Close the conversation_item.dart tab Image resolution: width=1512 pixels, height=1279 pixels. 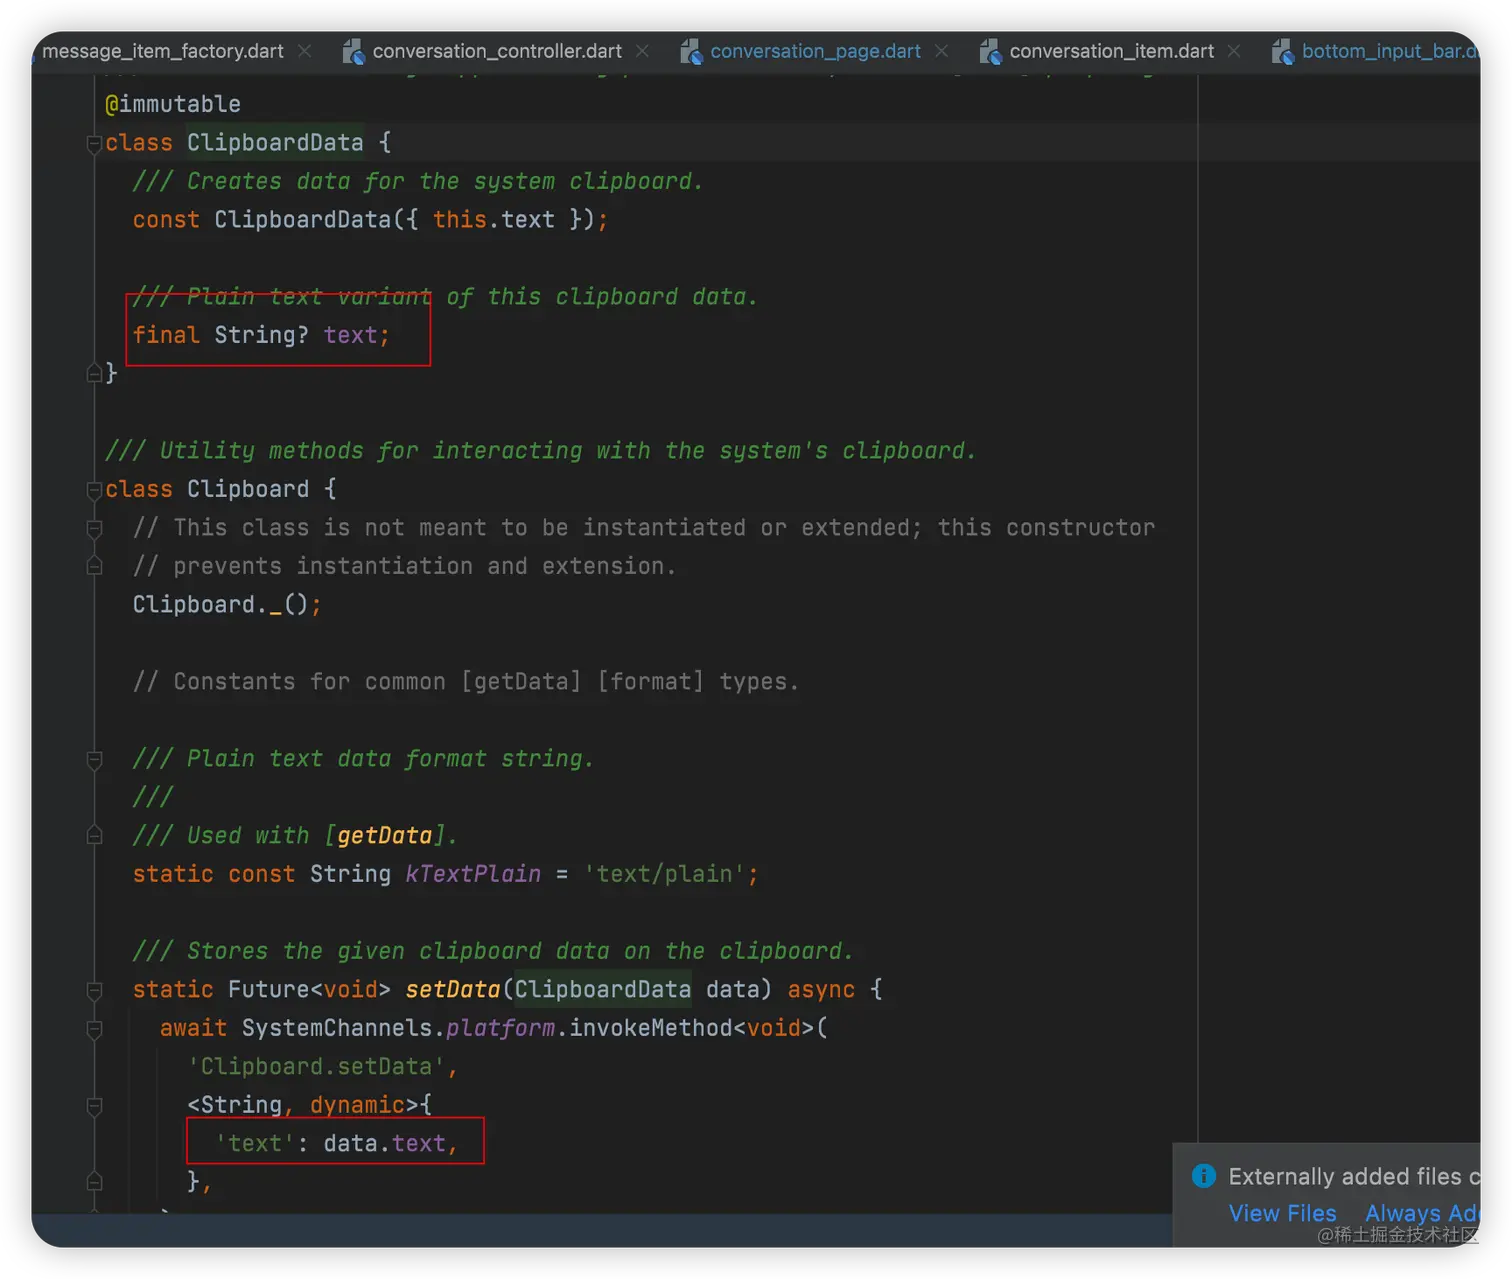pos(1234,51)
